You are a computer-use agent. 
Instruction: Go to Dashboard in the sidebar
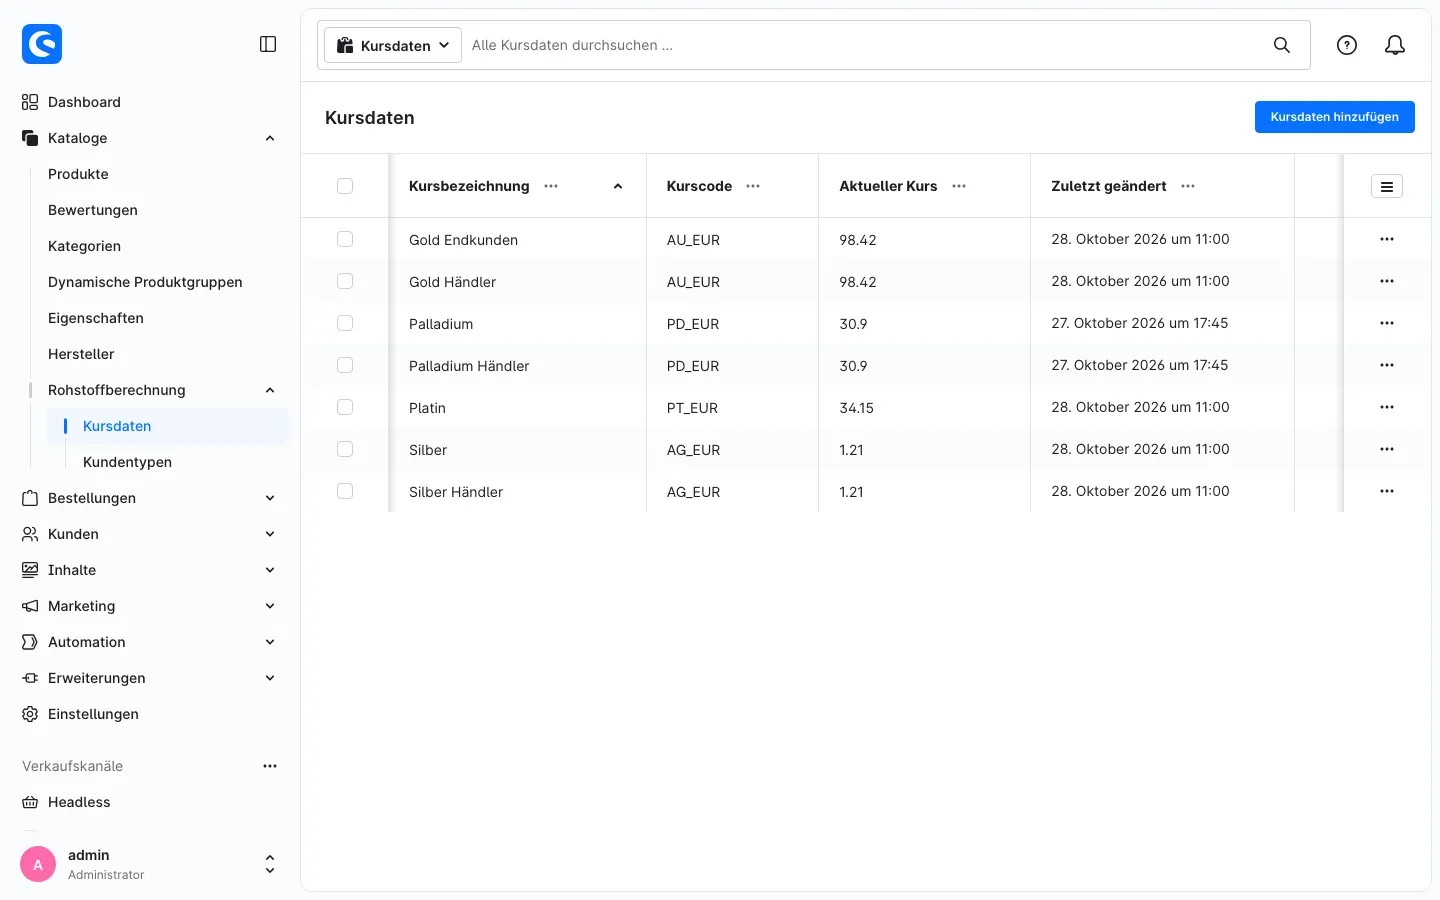[x=84, y=102]
